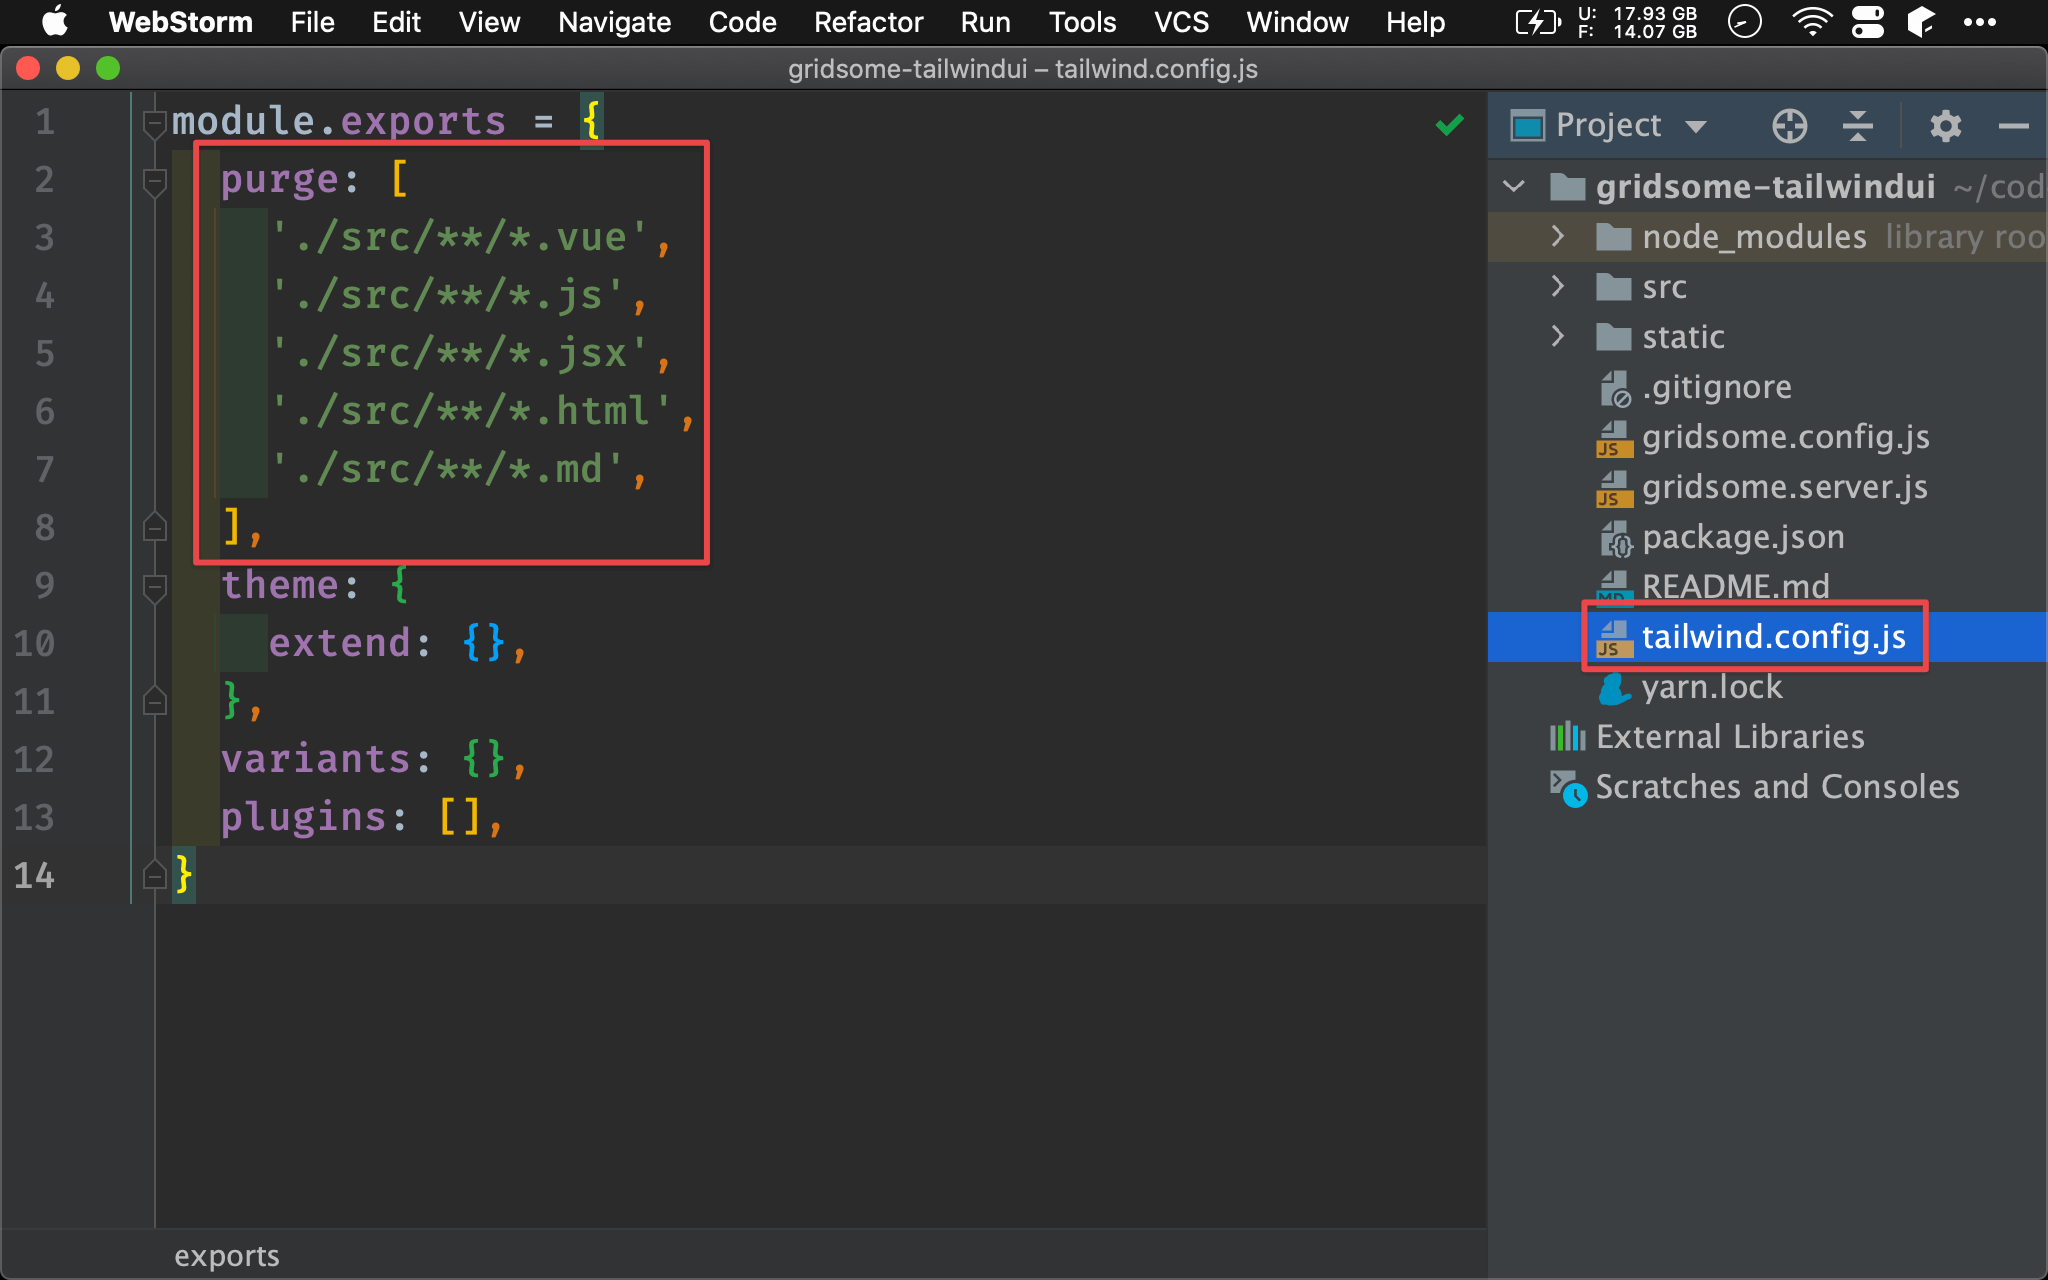The image size is (2048, 1280).
Task: Click the exports breadcrumb at the bottom
Action: tap(227, 1256)
